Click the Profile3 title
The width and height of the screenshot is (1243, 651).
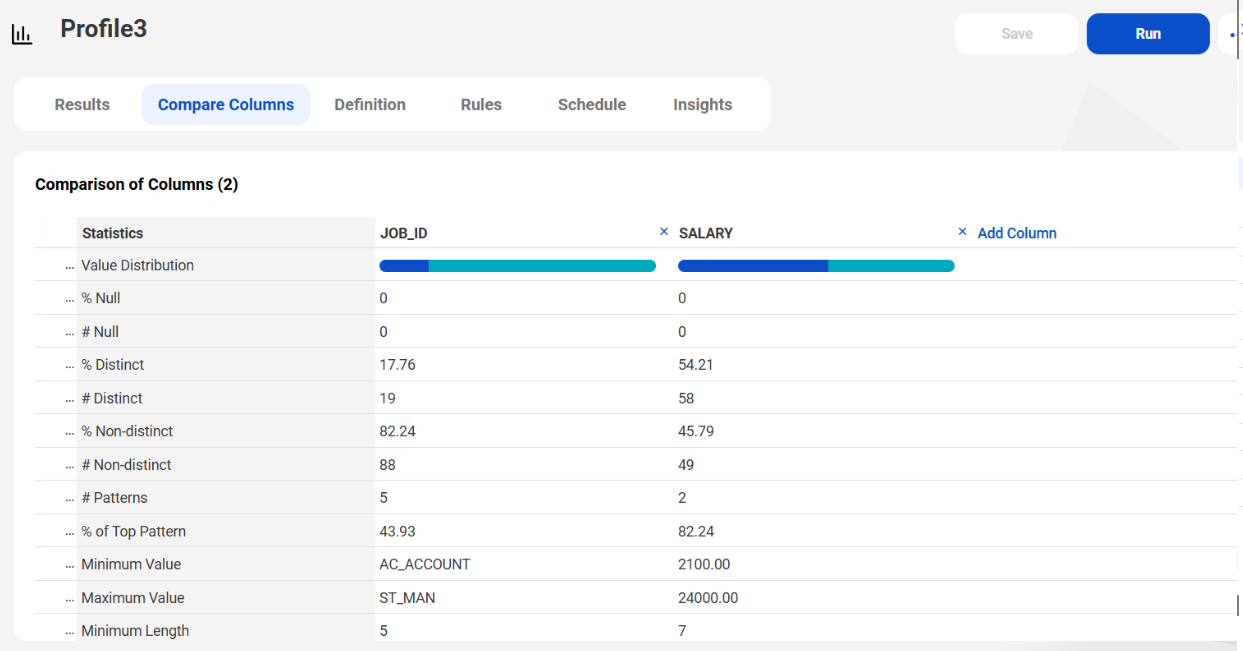coord(104,29)
